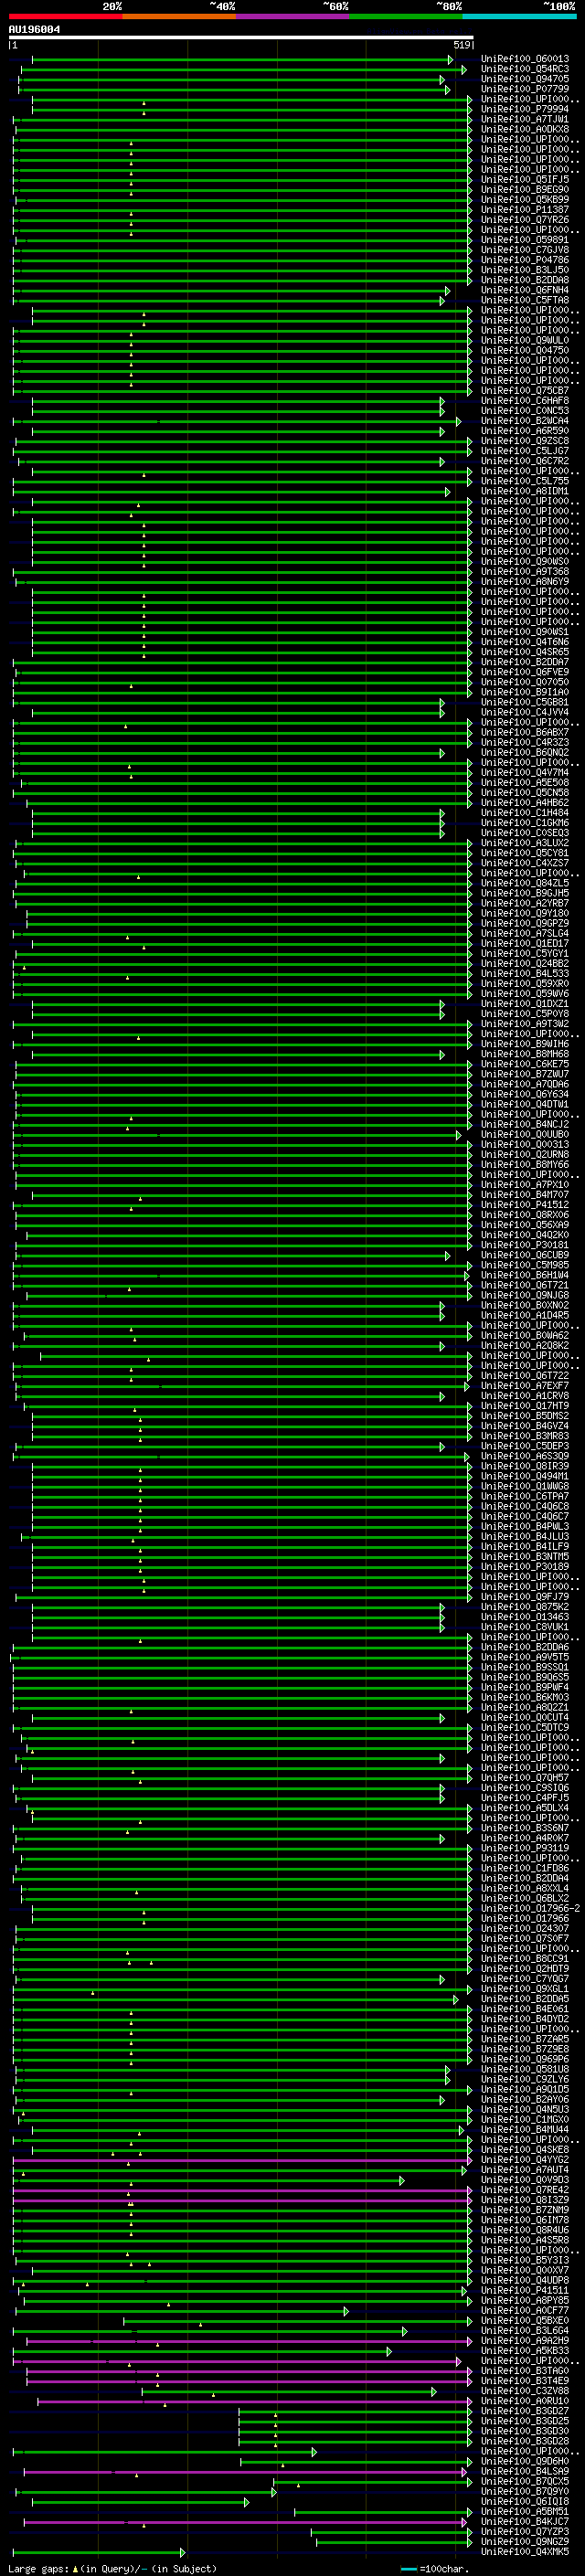
Task: Select hit UniRef100_Q5KB99
Action: 525,200
